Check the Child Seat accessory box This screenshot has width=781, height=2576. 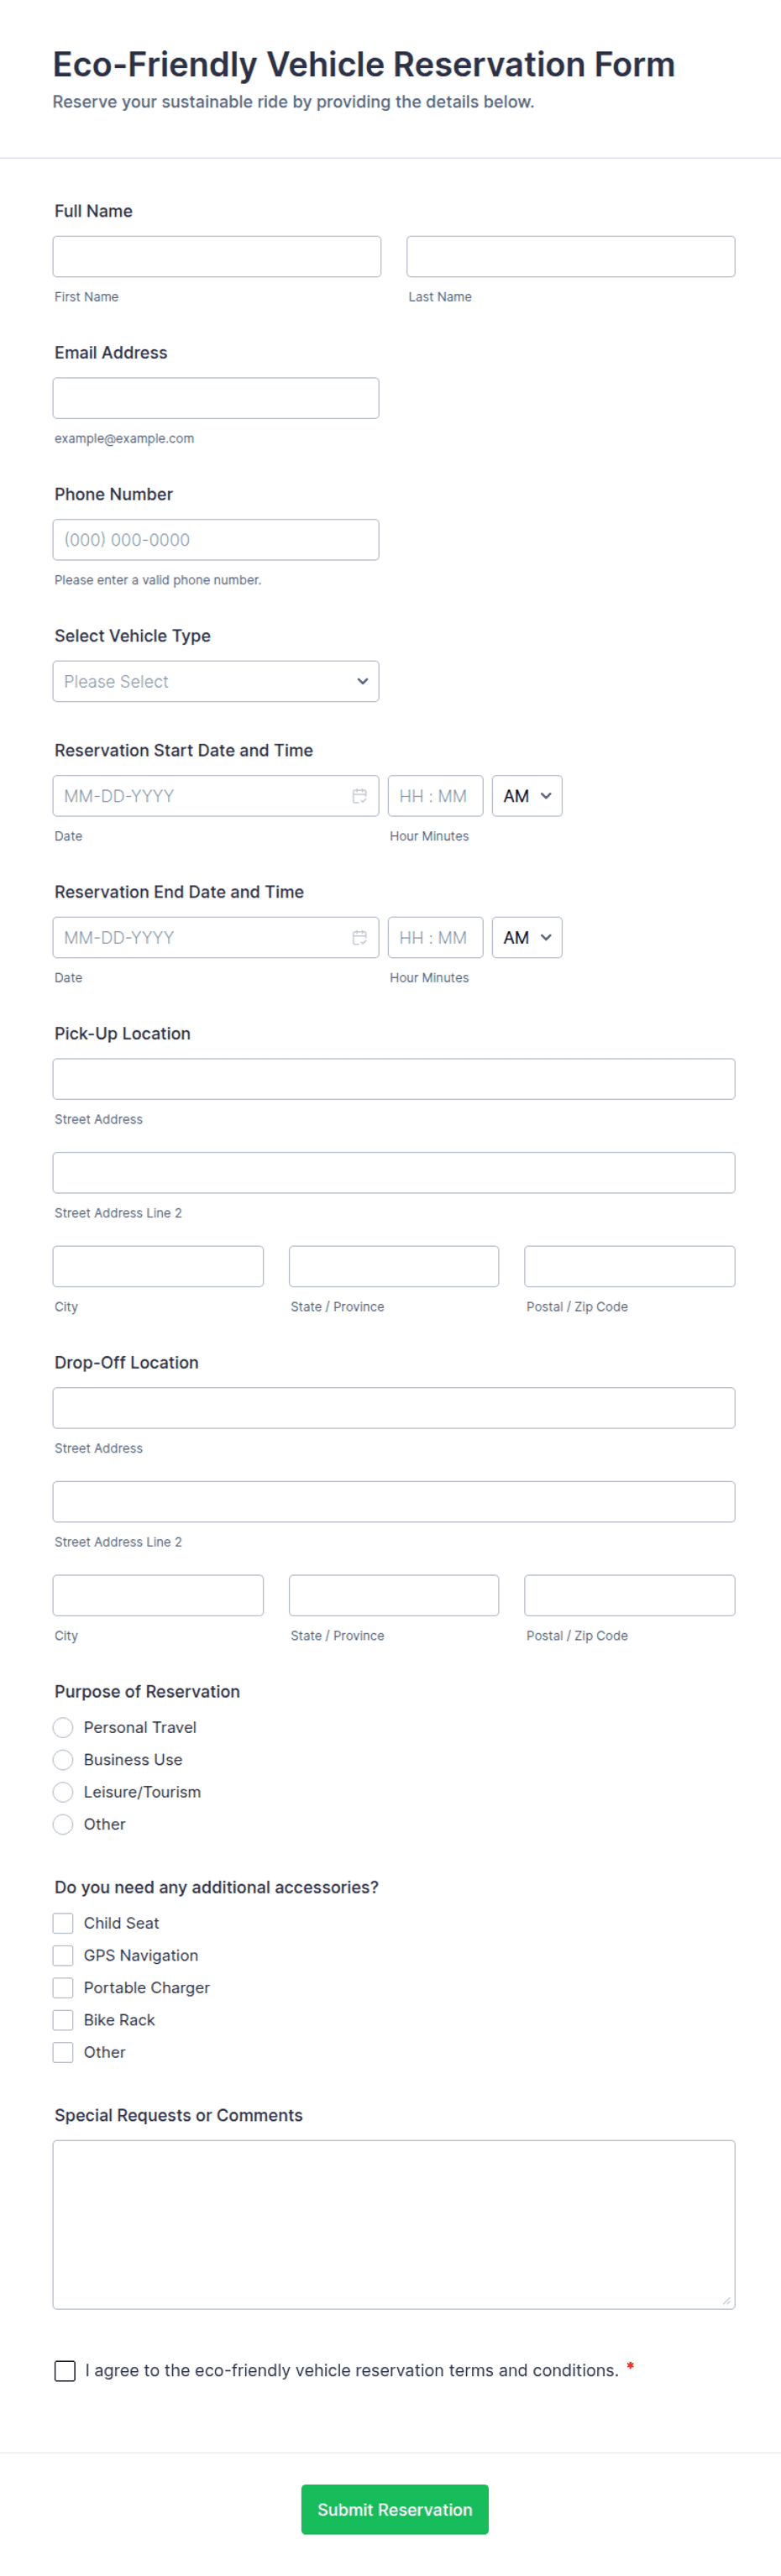coord(63,1923)
